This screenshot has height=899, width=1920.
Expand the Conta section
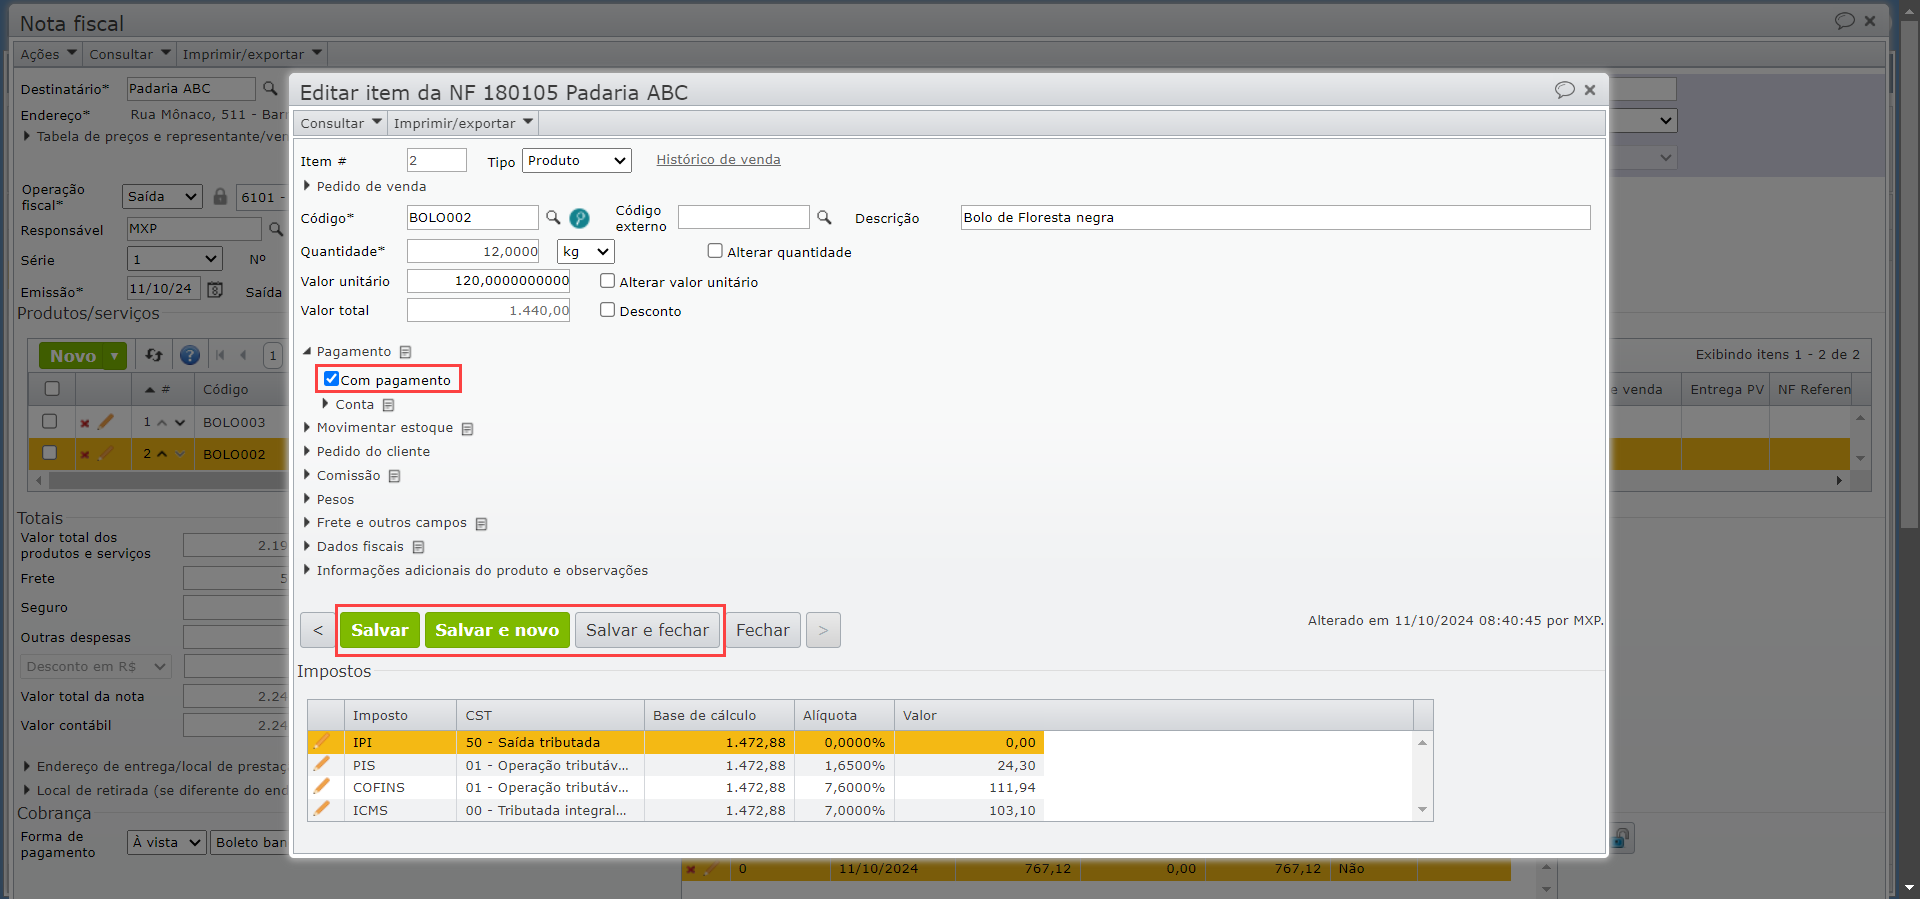pyautogui.click(x=325, y=404)
